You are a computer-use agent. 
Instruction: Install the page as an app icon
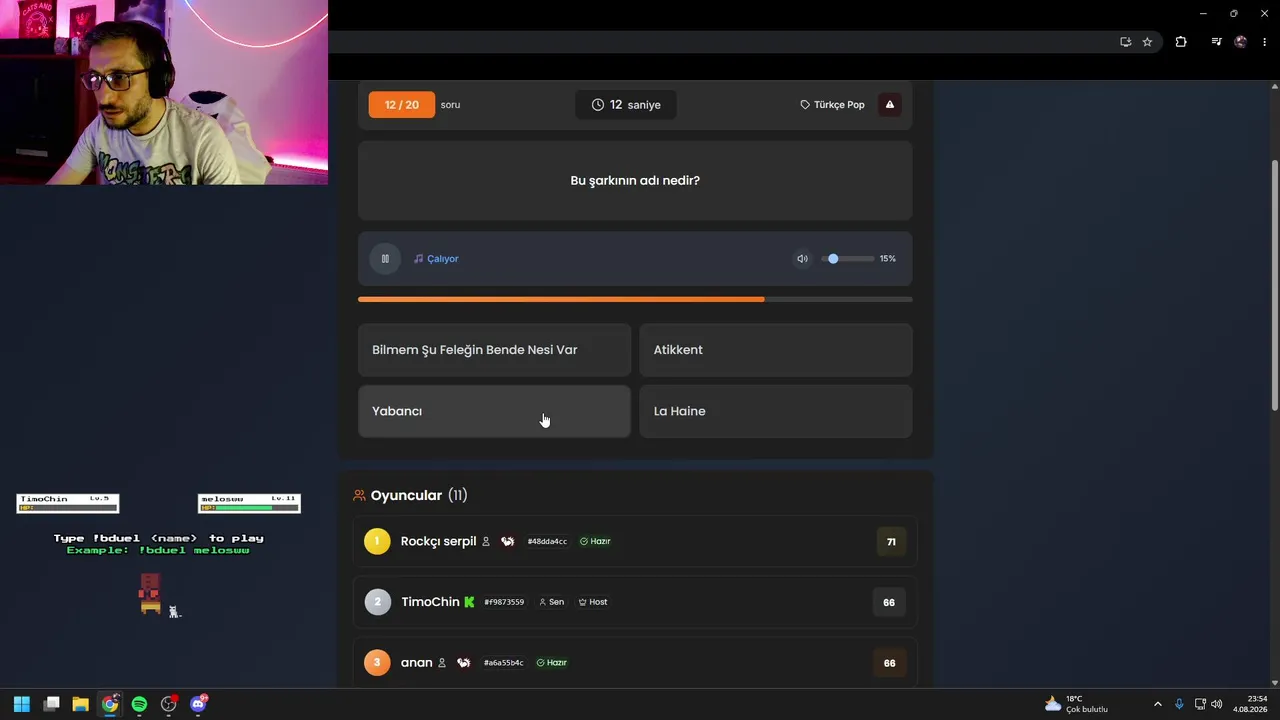[x=1125, y=42]
